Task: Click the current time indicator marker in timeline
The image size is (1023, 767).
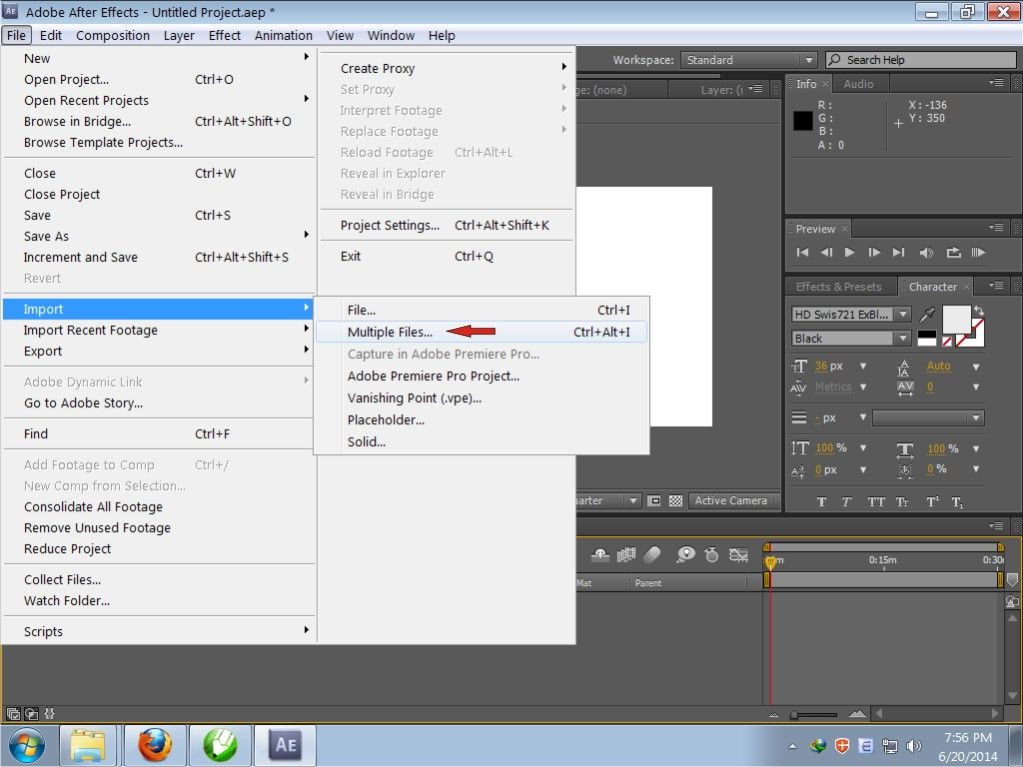Action: (x=770, y=561)
